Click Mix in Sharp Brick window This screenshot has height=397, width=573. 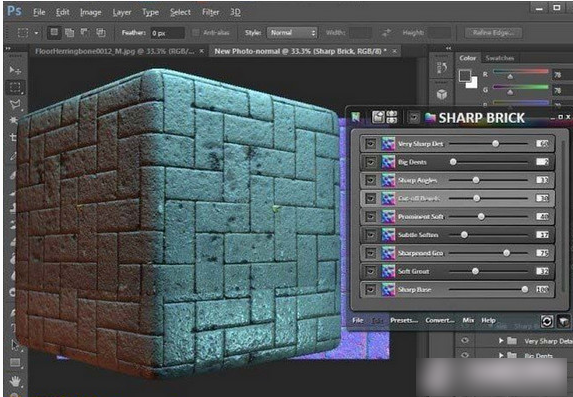(x=468, y=320)
